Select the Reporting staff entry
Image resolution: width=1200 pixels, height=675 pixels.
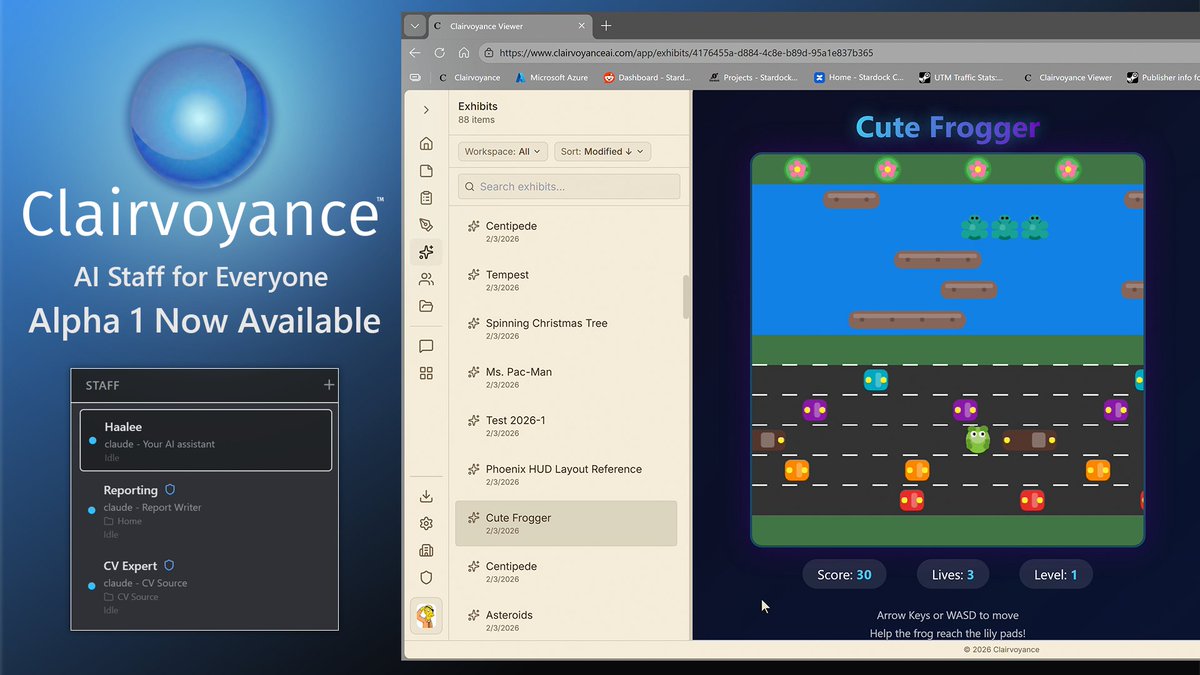(x=205, y=510)
